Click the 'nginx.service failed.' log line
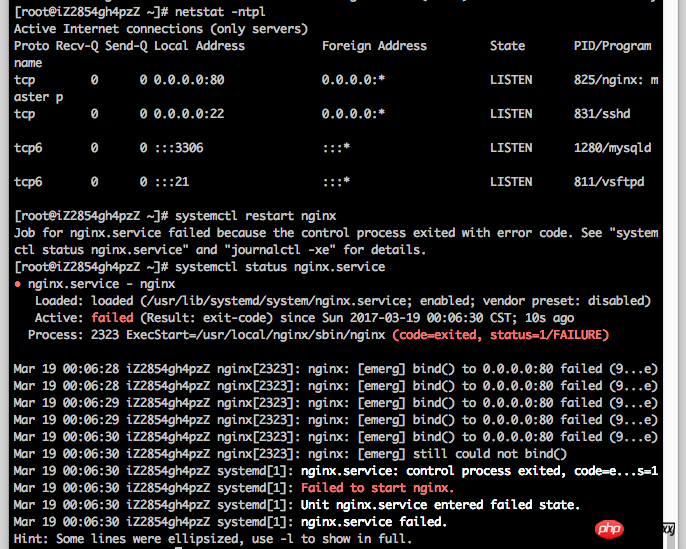This screenshot has width=686, height=549. pyautogui.click(x=374, y=522)
